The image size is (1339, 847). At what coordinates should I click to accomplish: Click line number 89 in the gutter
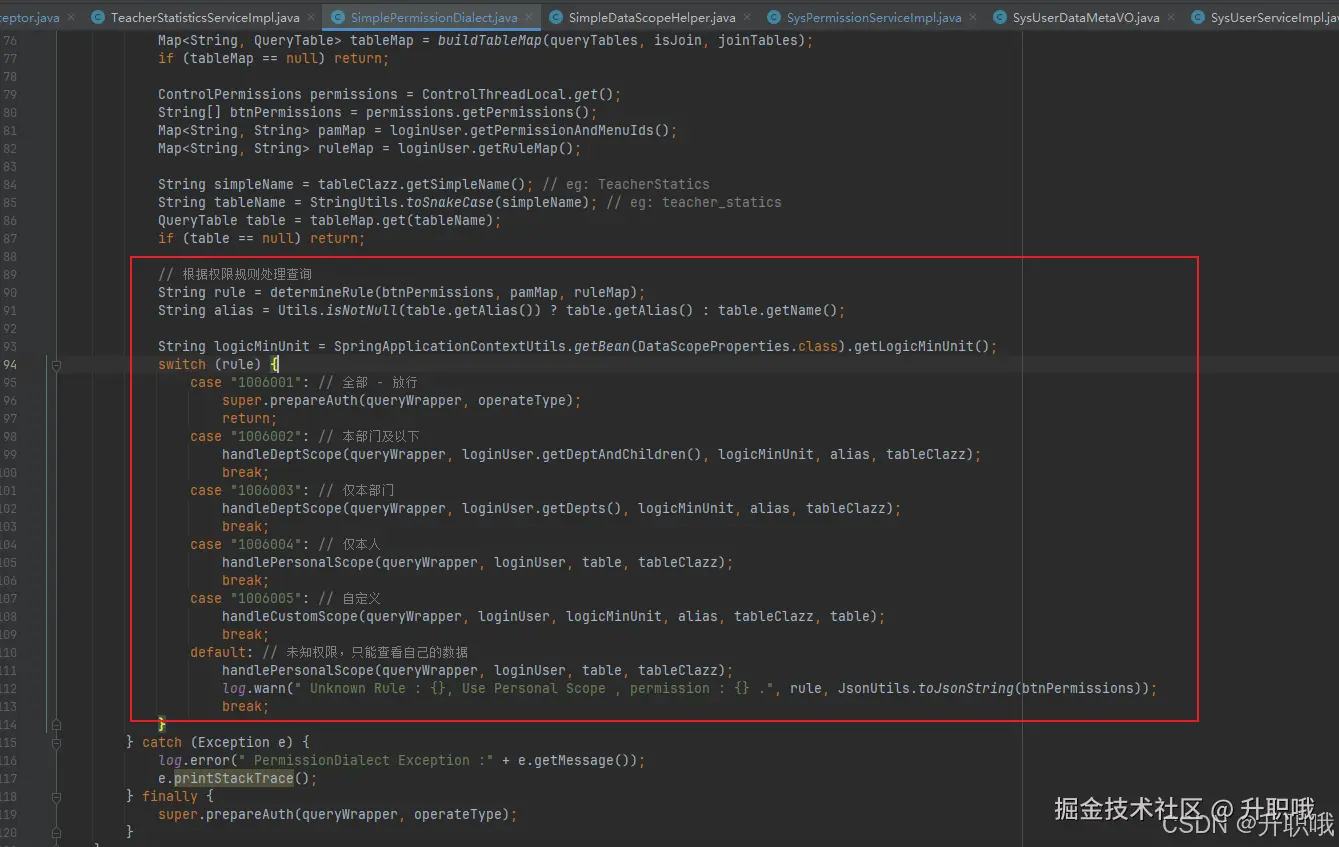coord(10,275)
